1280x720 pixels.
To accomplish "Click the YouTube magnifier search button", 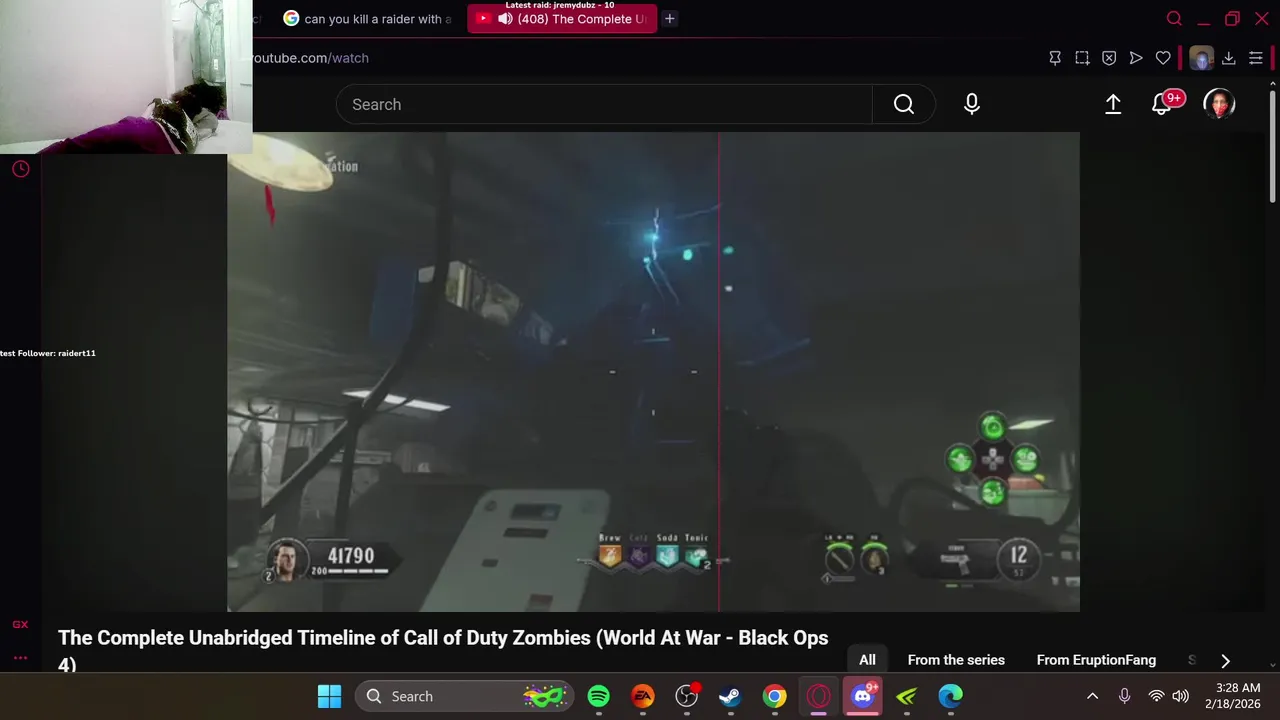I will pos(904,104).
